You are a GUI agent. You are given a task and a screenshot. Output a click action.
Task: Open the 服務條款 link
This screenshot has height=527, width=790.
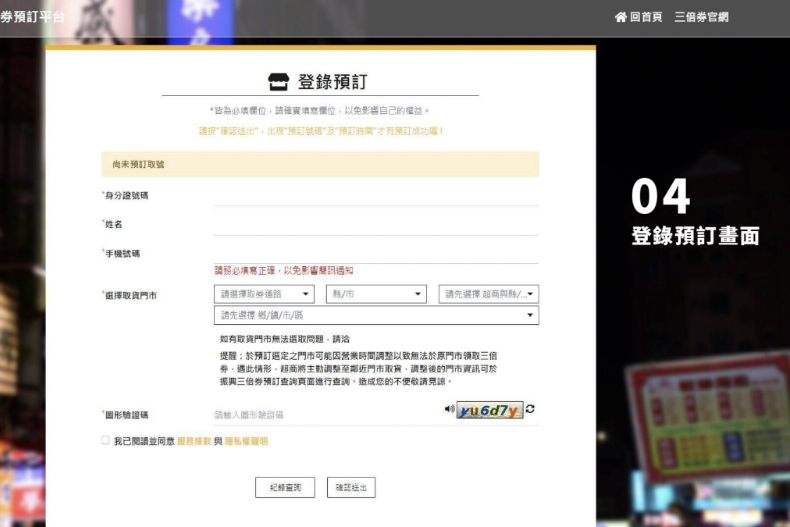click(194, 441)
